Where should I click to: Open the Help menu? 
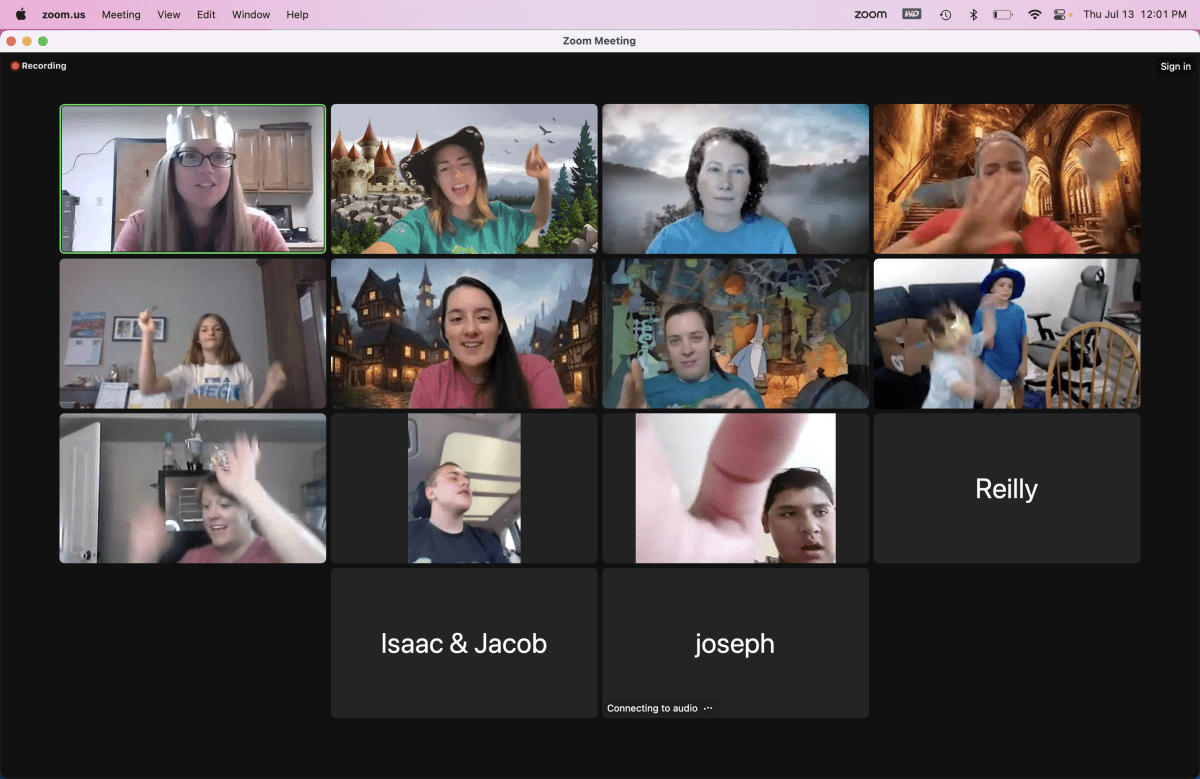coord(297,15)
